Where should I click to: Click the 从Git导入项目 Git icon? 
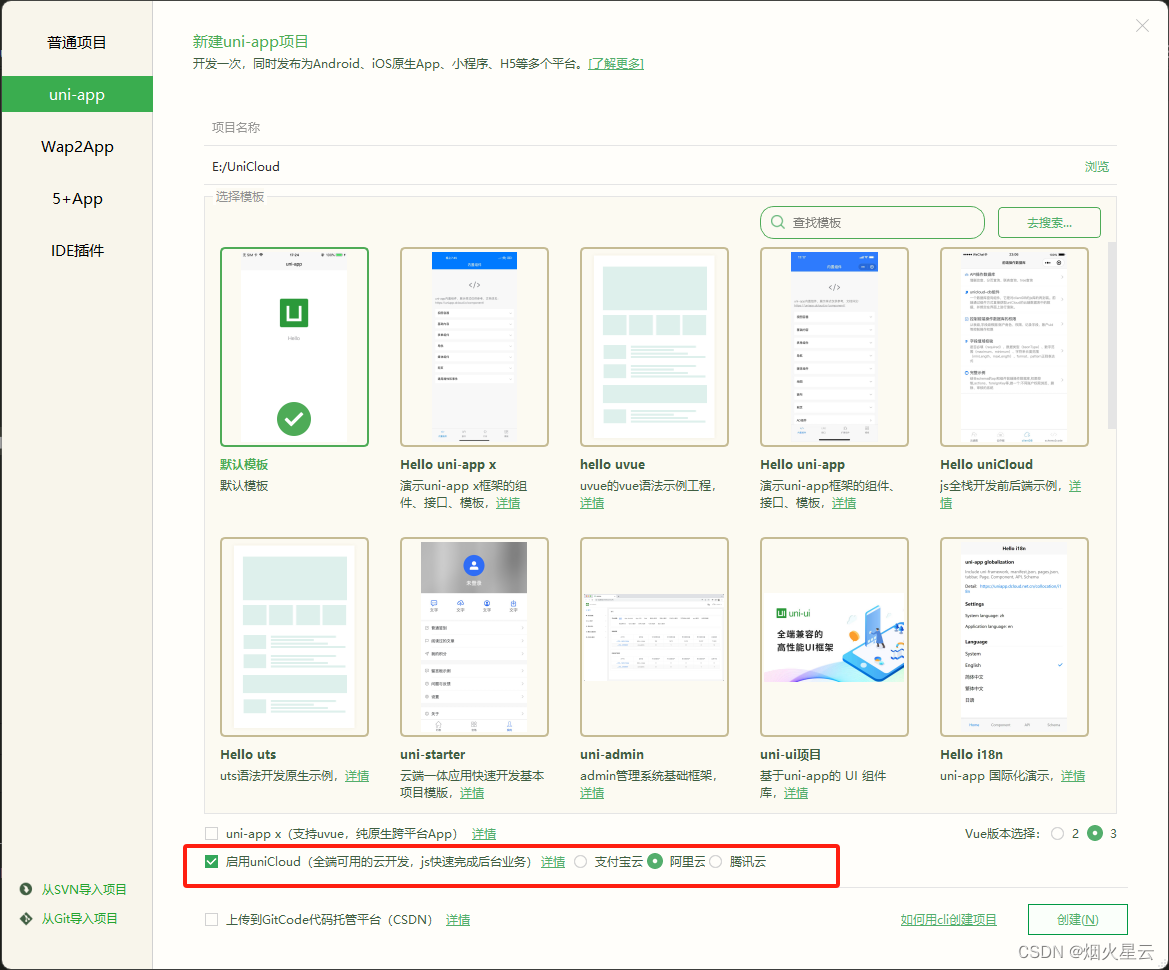coord(26,919)
